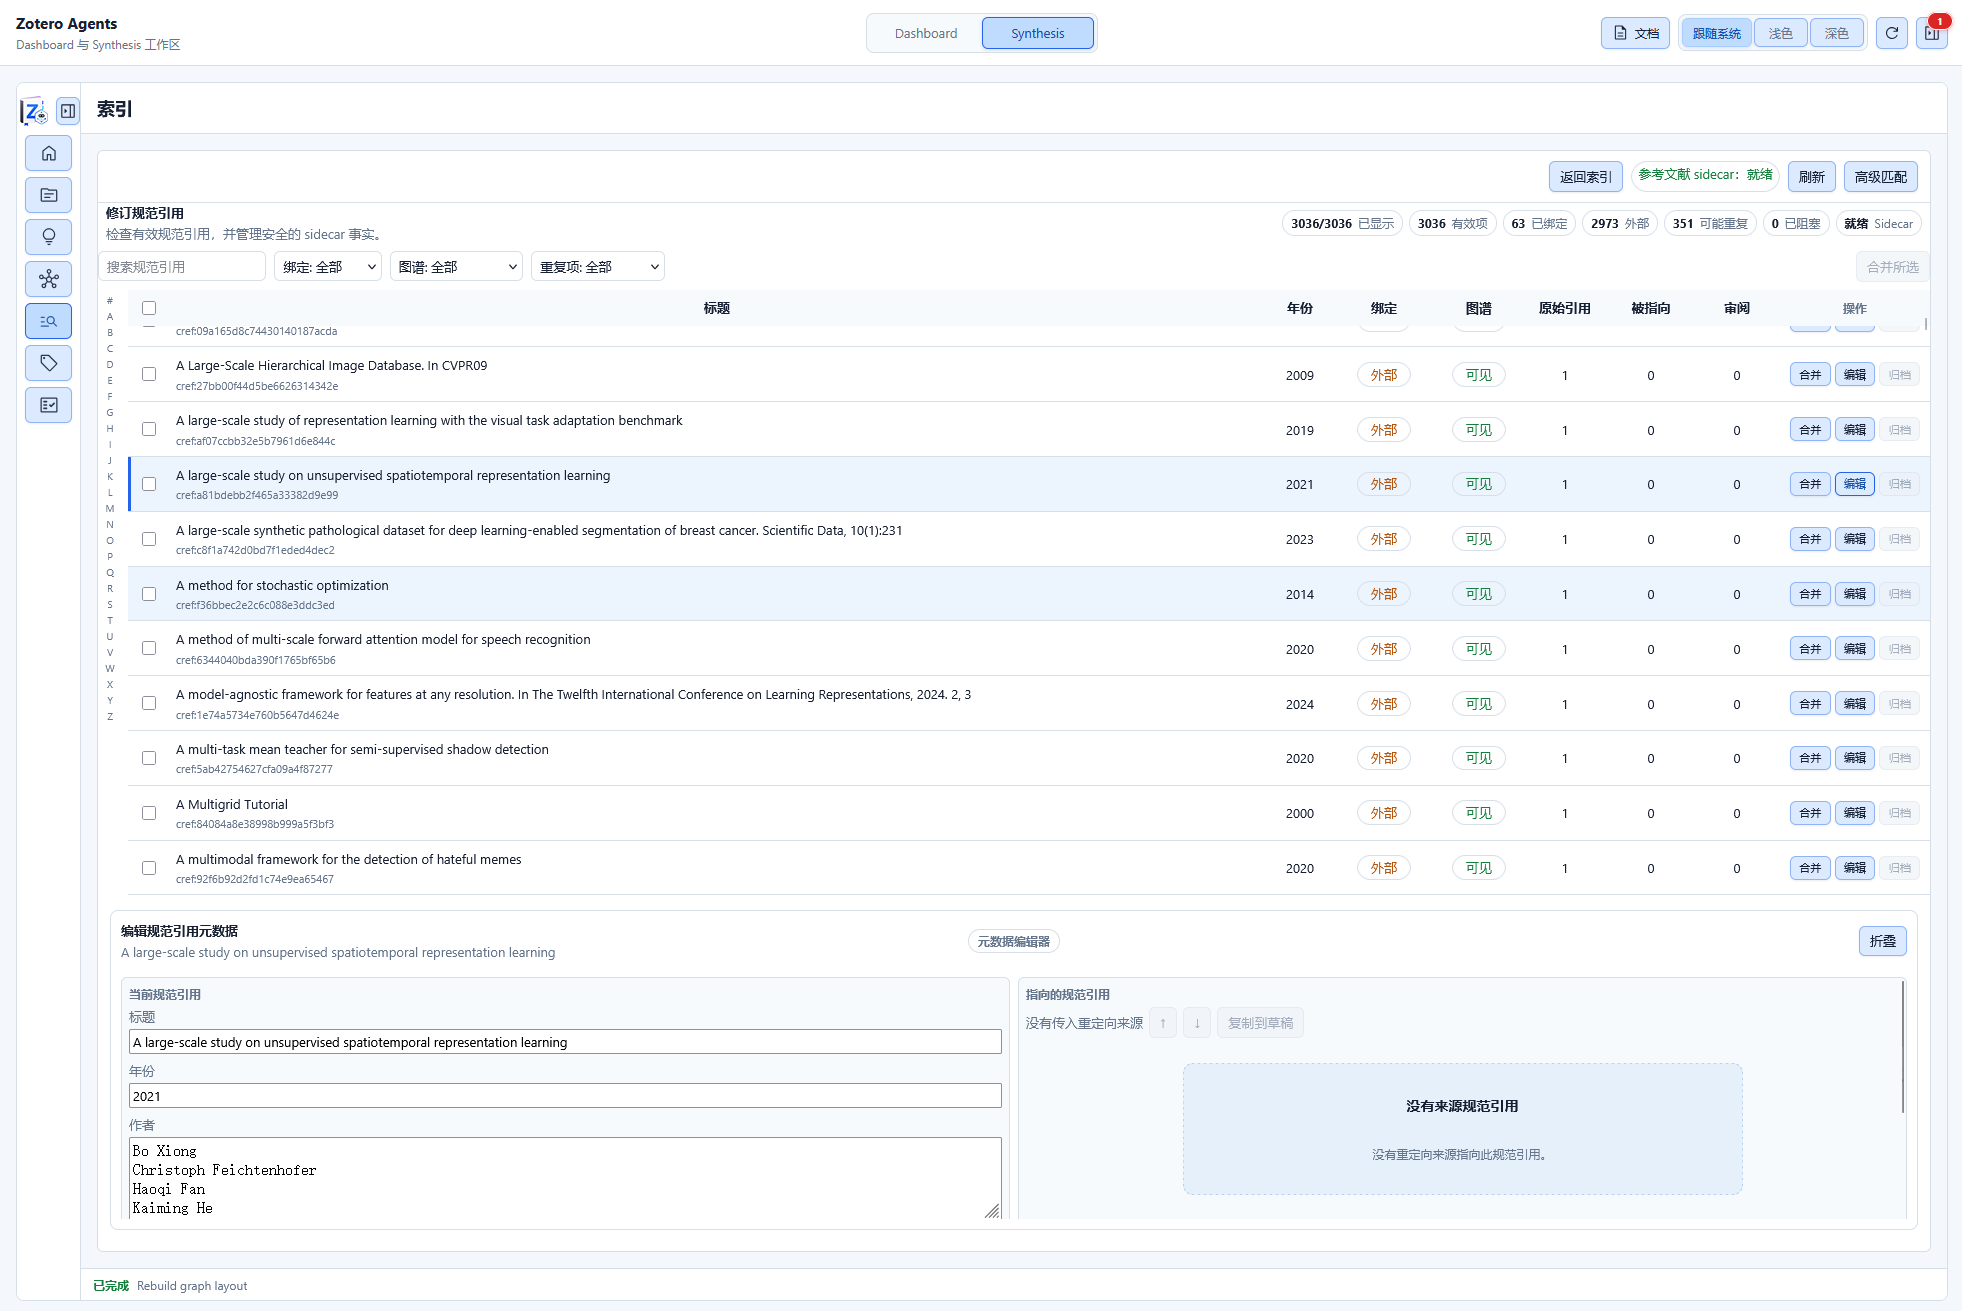1962x1311 pixels.
Task: Click 合并 for Large-Scale Hierarchical Image Database
Action: click(1810, 375)
